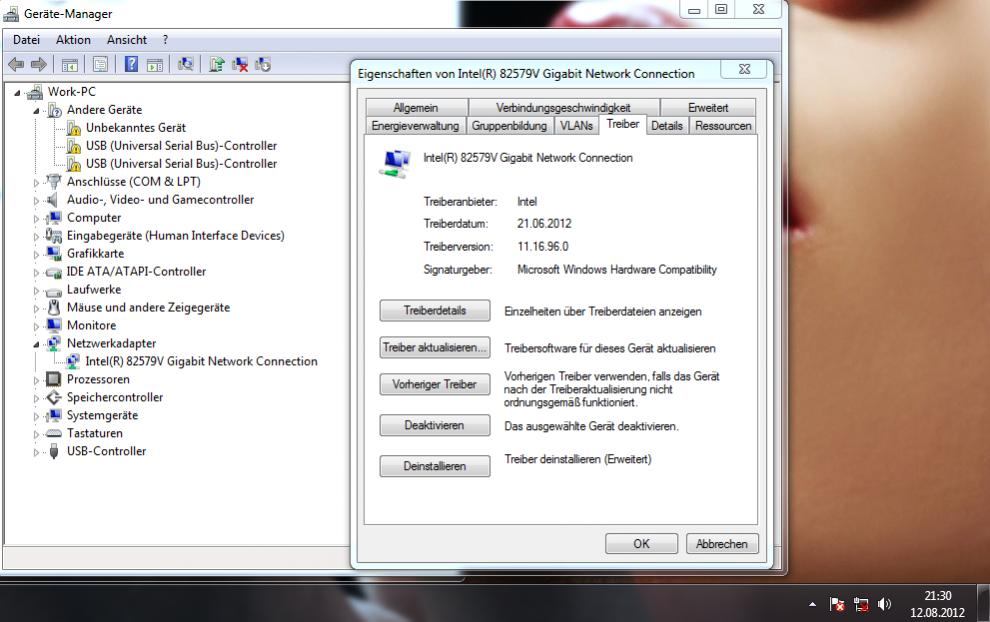Viewport: 990px width, 622px height.
Task: Open the Action Center flag tray icon
Action: coord(837,604)
